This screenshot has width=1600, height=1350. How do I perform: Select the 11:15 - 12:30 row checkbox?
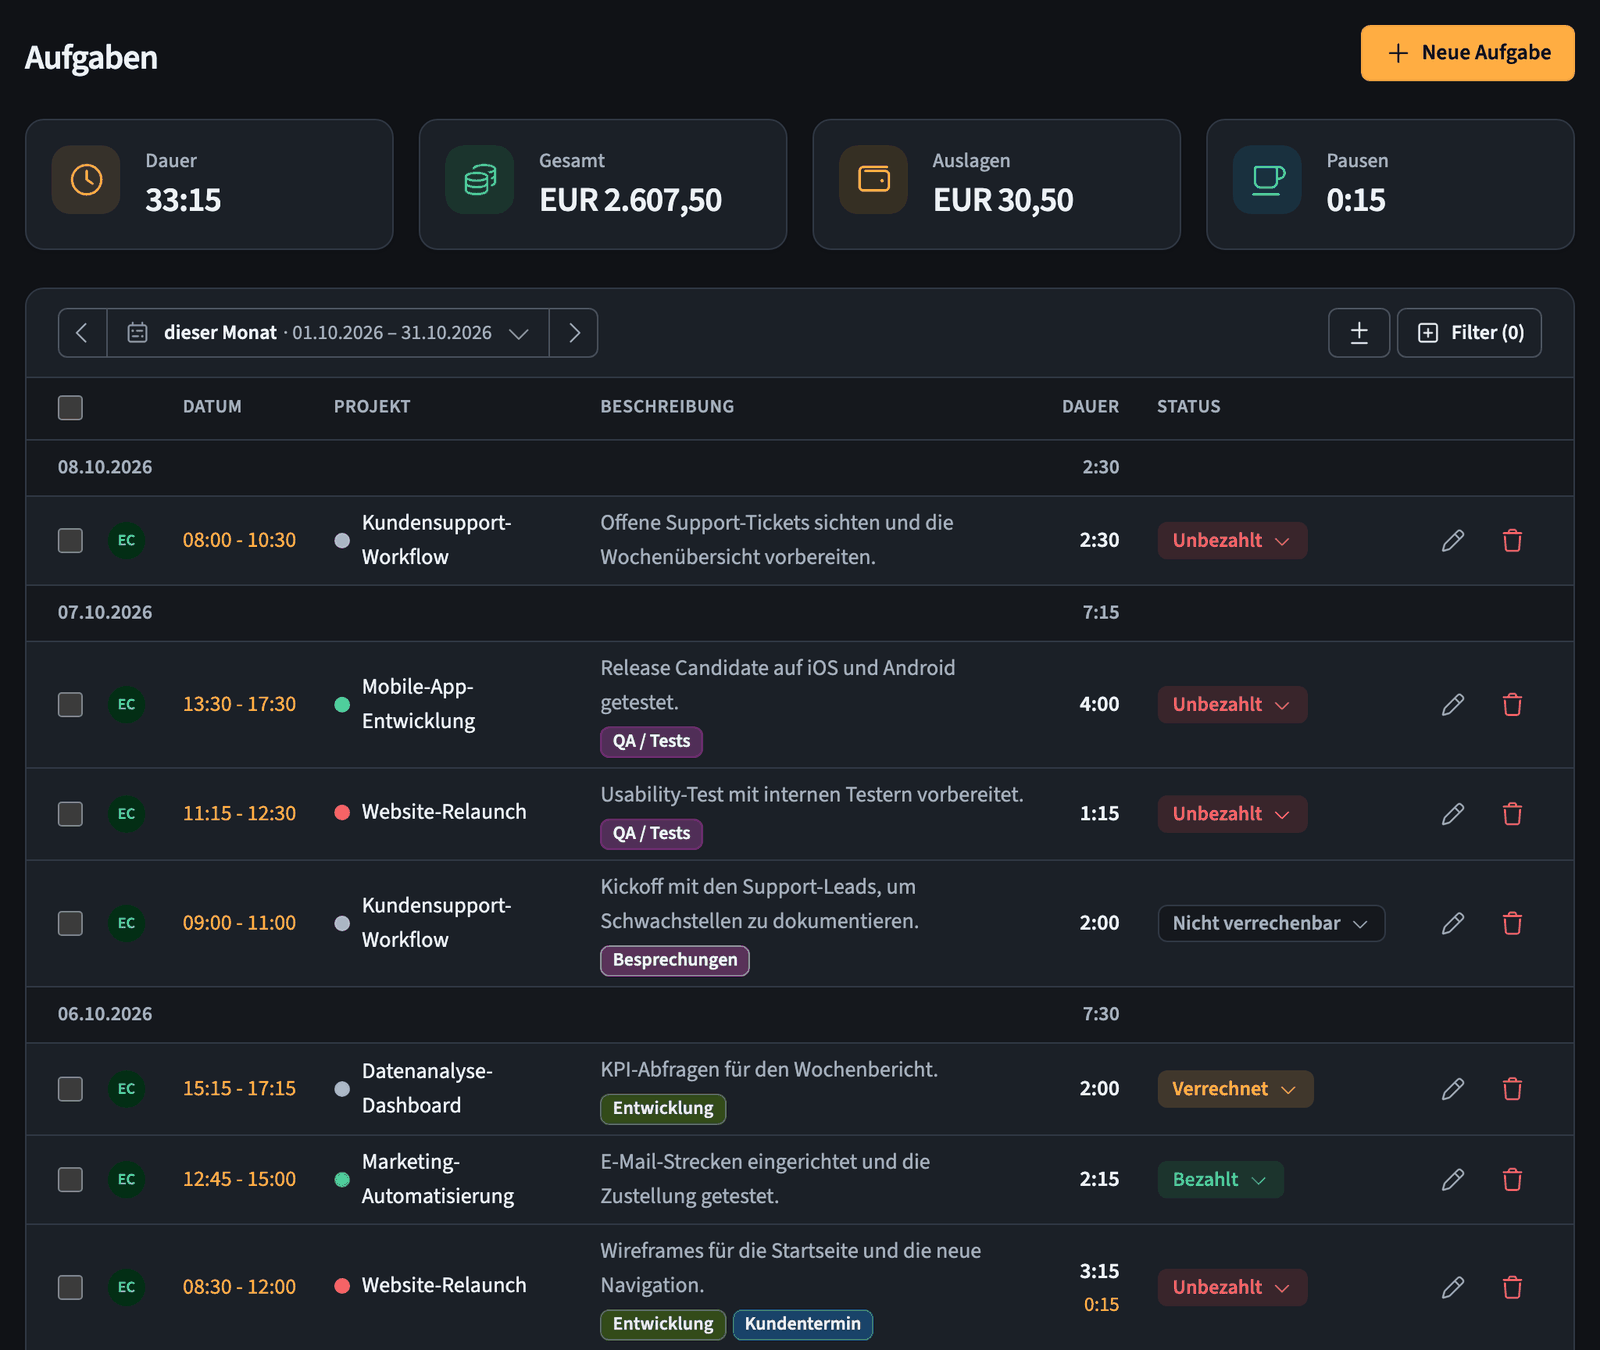tap(70, 814)
